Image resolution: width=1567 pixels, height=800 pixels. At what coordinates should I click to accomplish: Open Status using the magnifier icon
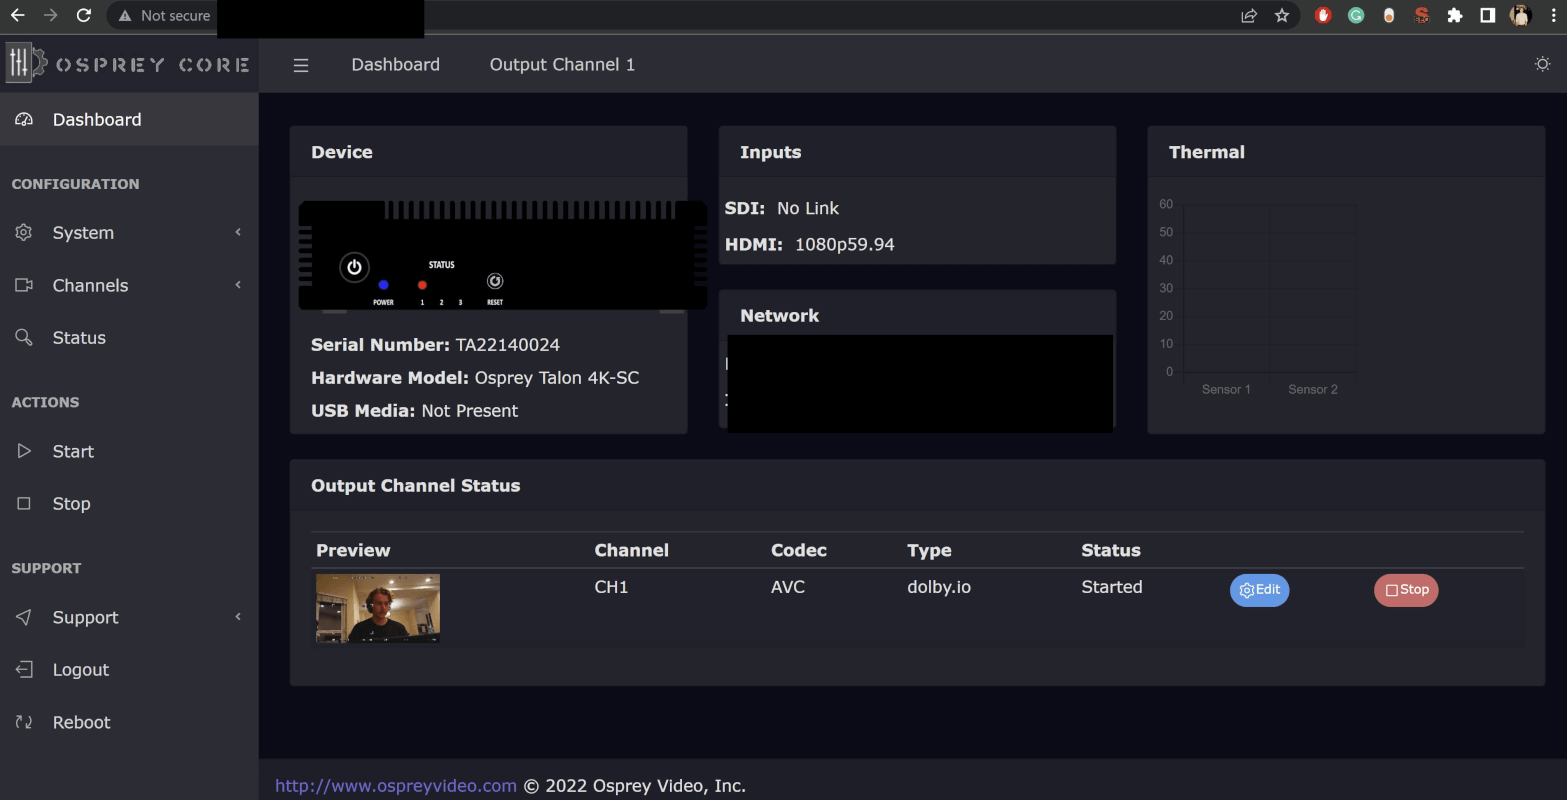tap(24, 337)
